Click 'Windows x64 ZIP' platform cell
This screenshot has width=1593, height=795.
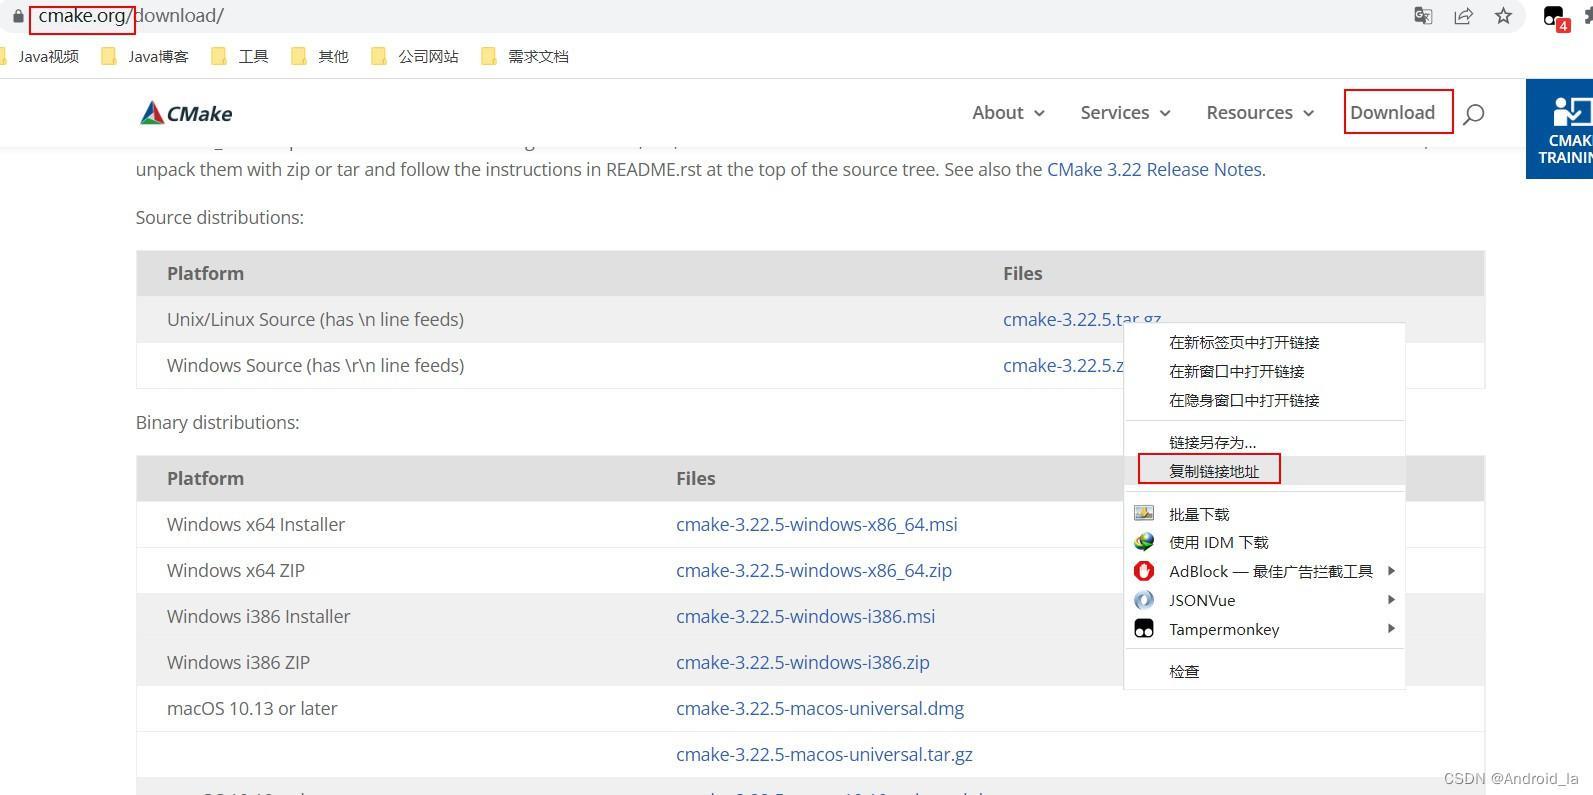point(236,570)
